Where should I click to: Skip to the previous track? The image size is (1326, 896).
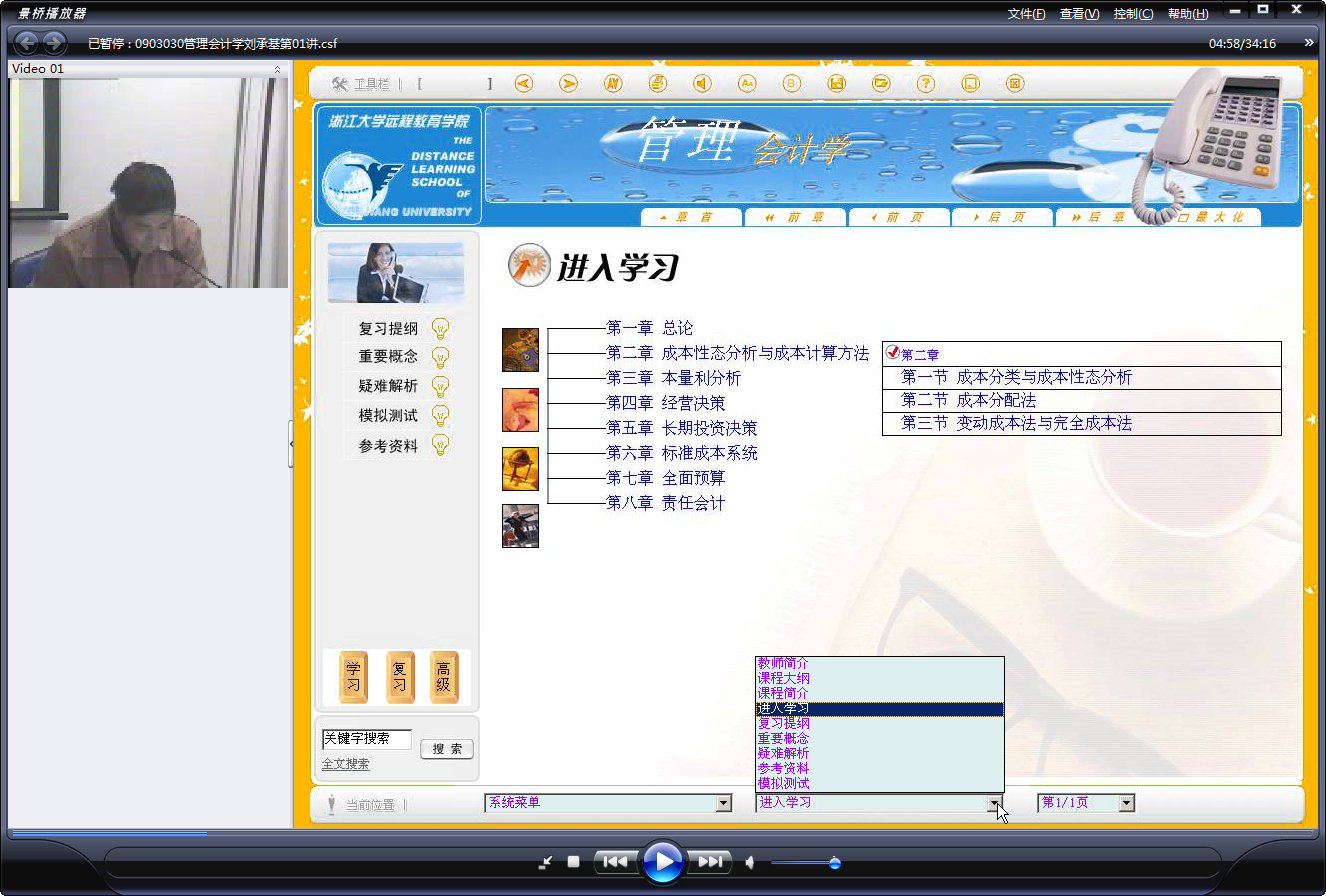click(615, 861)
